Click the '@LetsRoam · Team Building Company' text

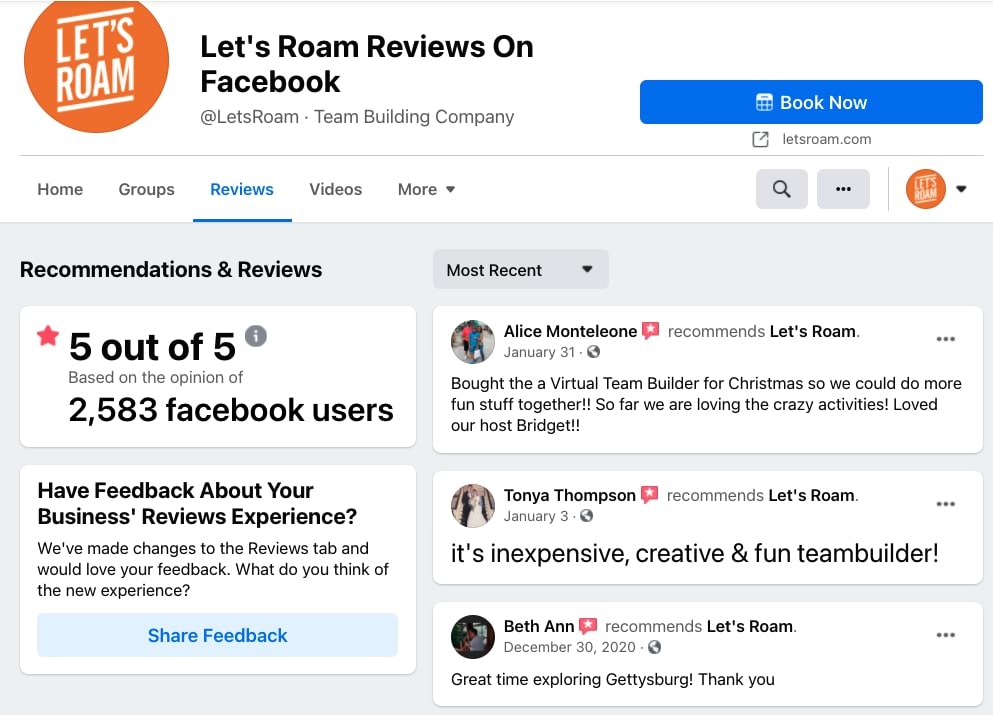357,117
